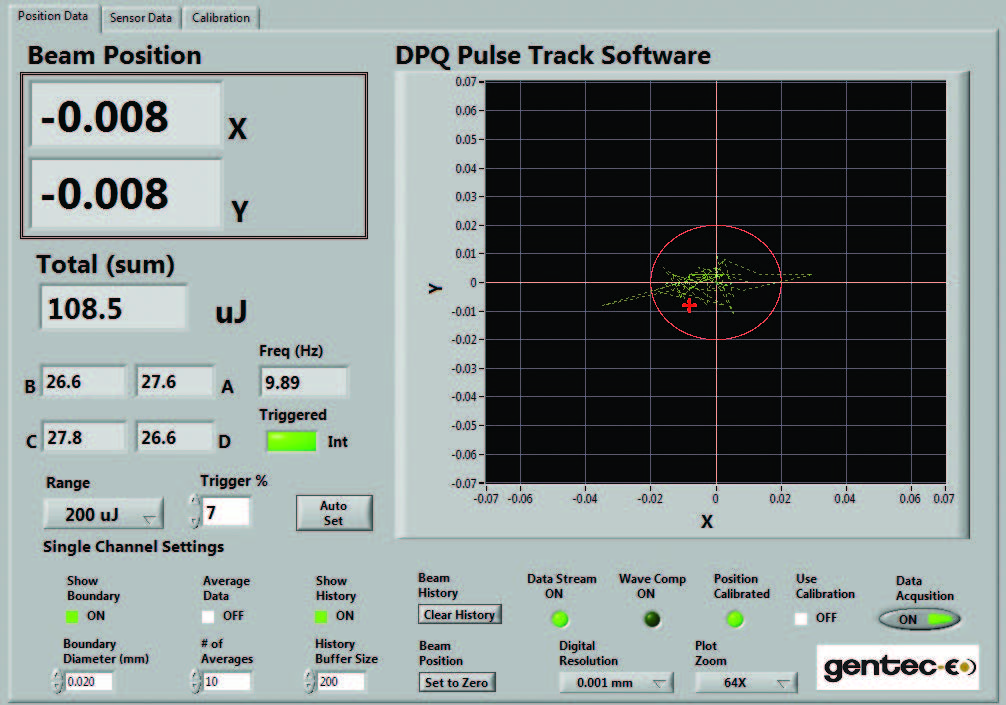The image size is (1006, 705).
Task: Click the green Triggered indicator light
Action: point(290,441)
